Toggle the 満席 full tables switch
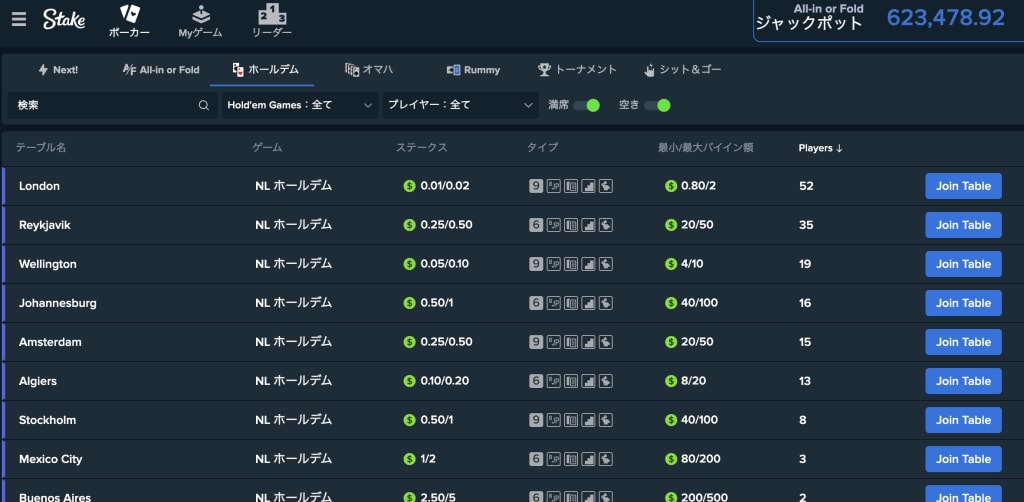The width and height of the screenshot is (1024, 502). [x=586, y=105]
